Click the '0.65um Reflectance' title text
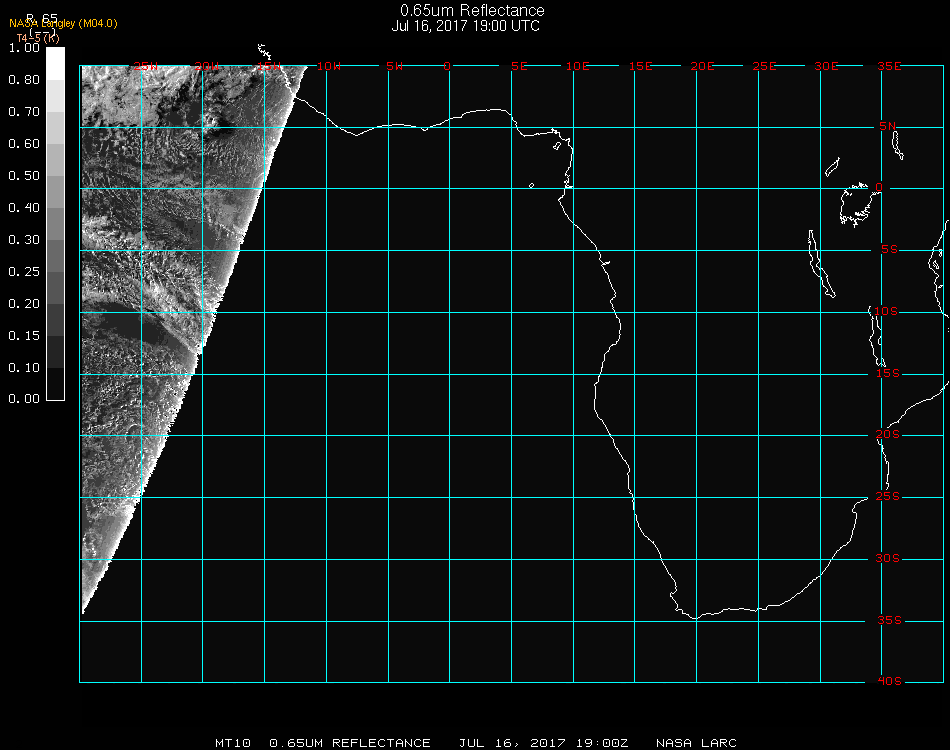950x750 pixels. pyautogui.click(x=472, y=11)
